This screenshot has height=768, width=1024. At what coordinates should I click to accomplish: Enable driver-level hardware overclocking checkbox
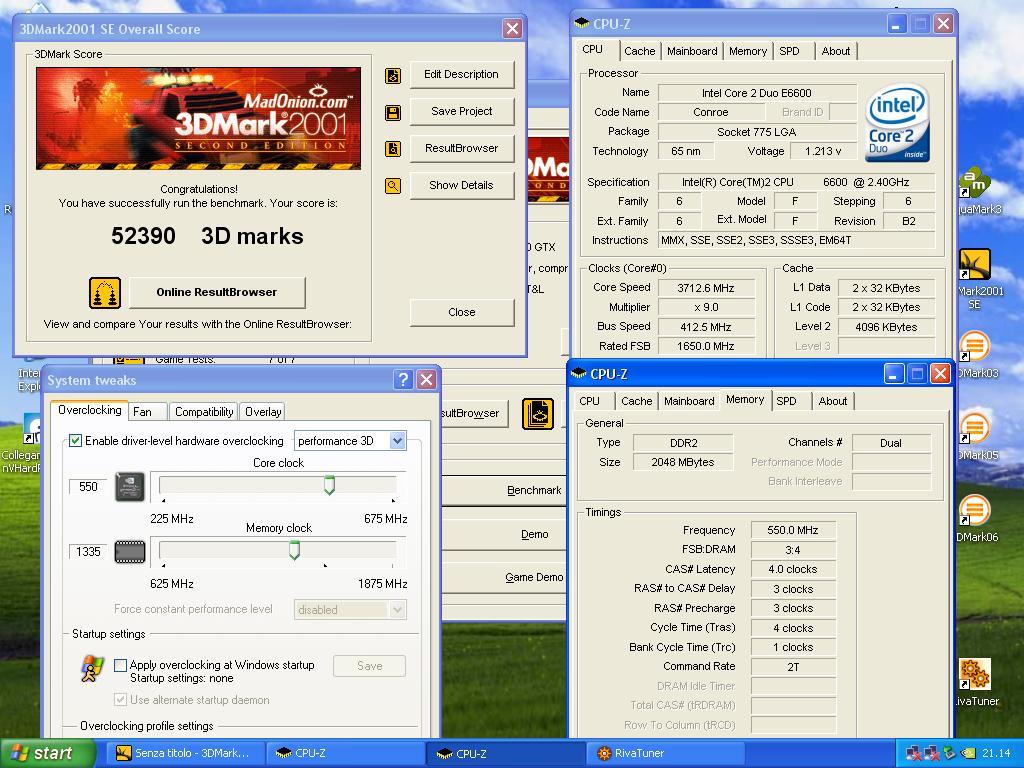click(76, 441)
